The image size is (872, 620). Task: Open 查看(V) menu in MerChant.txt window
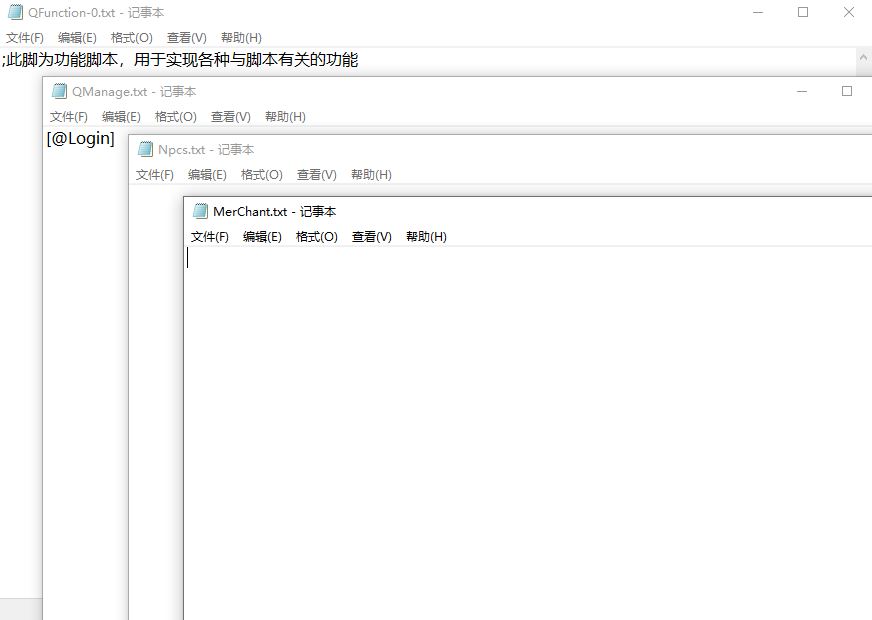(x=372, y=237)
